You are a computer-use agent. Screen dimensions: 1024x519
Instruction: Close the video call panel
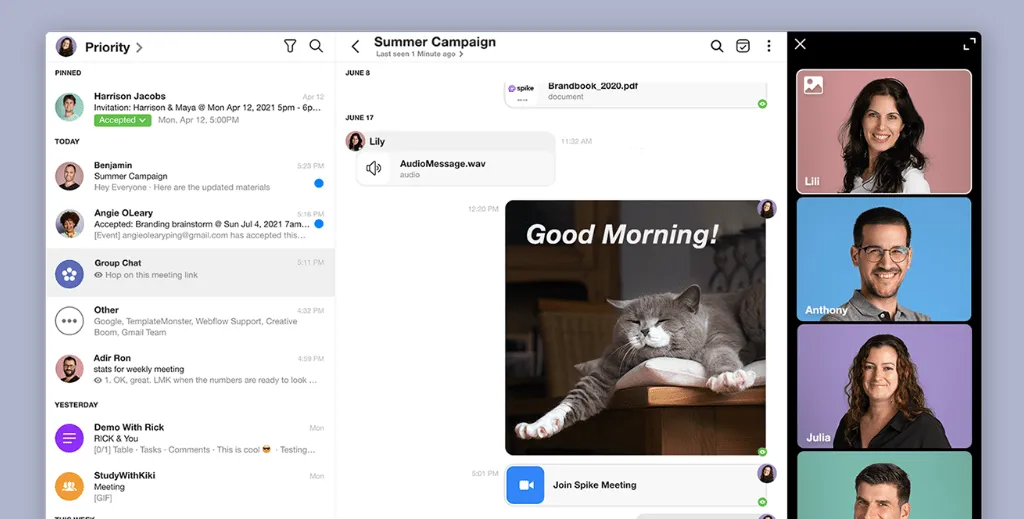point(800,44)
